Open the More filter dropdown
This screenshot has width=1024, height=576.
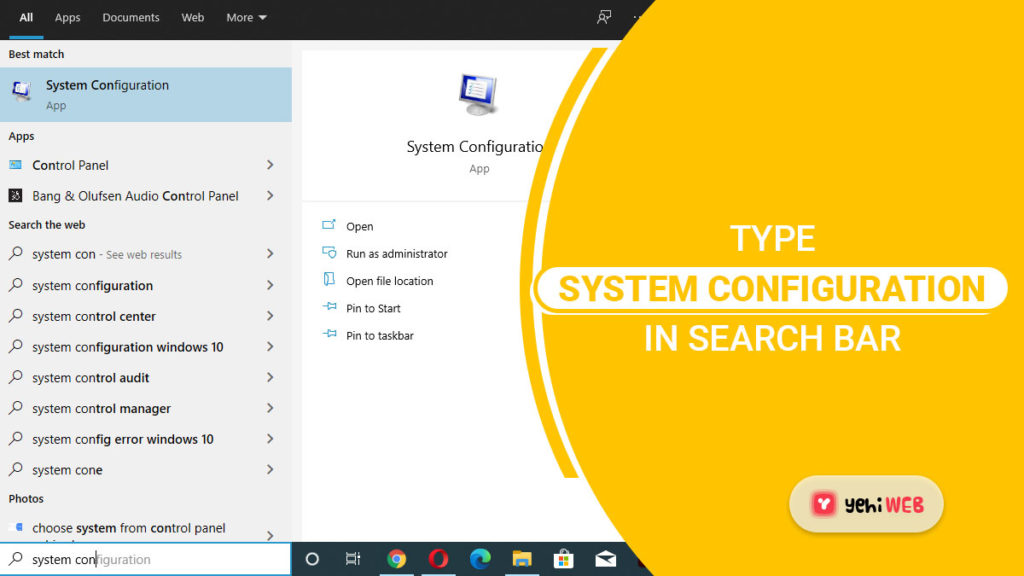tap(246, 18)
